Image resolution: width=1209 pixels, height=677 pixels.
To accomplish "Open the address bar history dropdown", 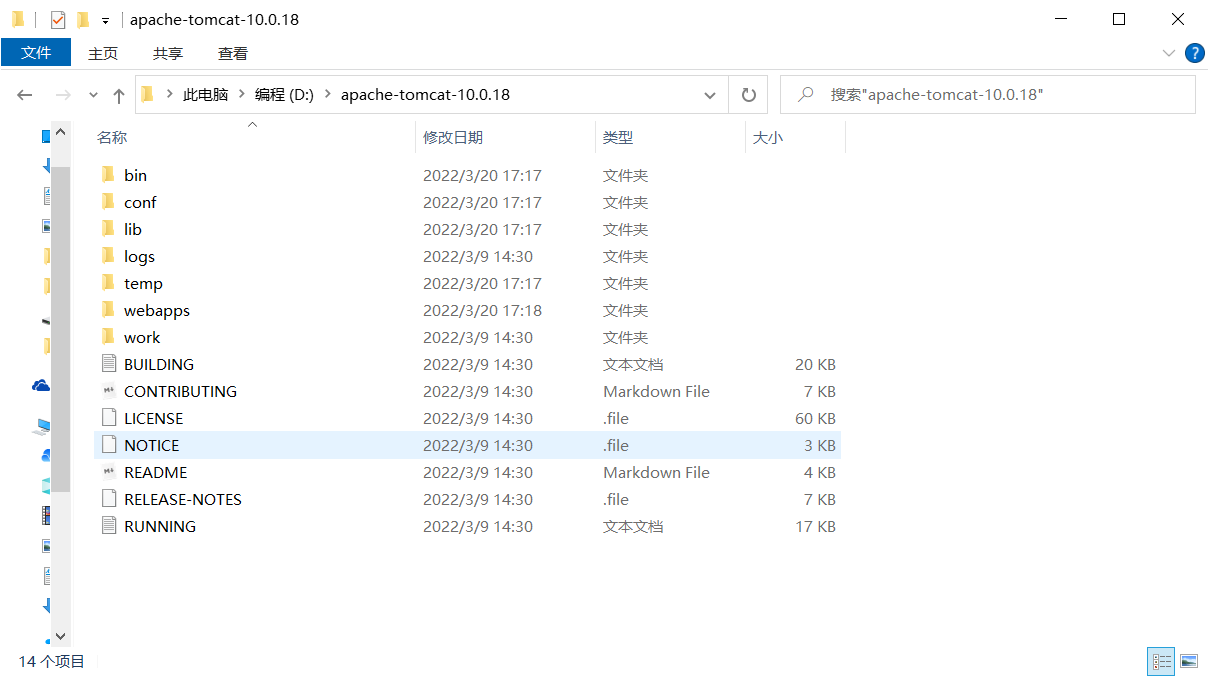I will [x=710, y=95].
